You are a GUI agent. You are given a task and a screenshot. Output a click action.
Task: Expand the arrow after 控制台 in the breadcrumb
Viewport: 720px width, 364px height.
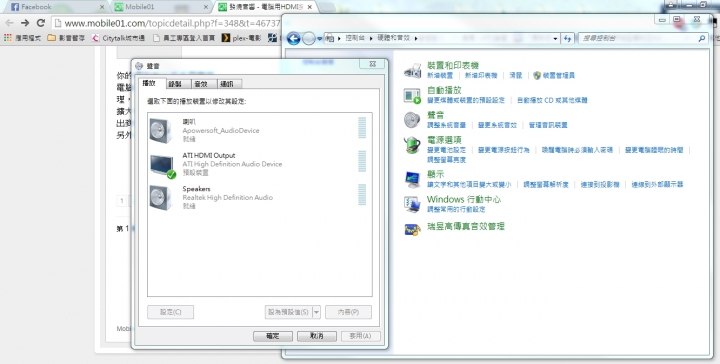[371, 39]
